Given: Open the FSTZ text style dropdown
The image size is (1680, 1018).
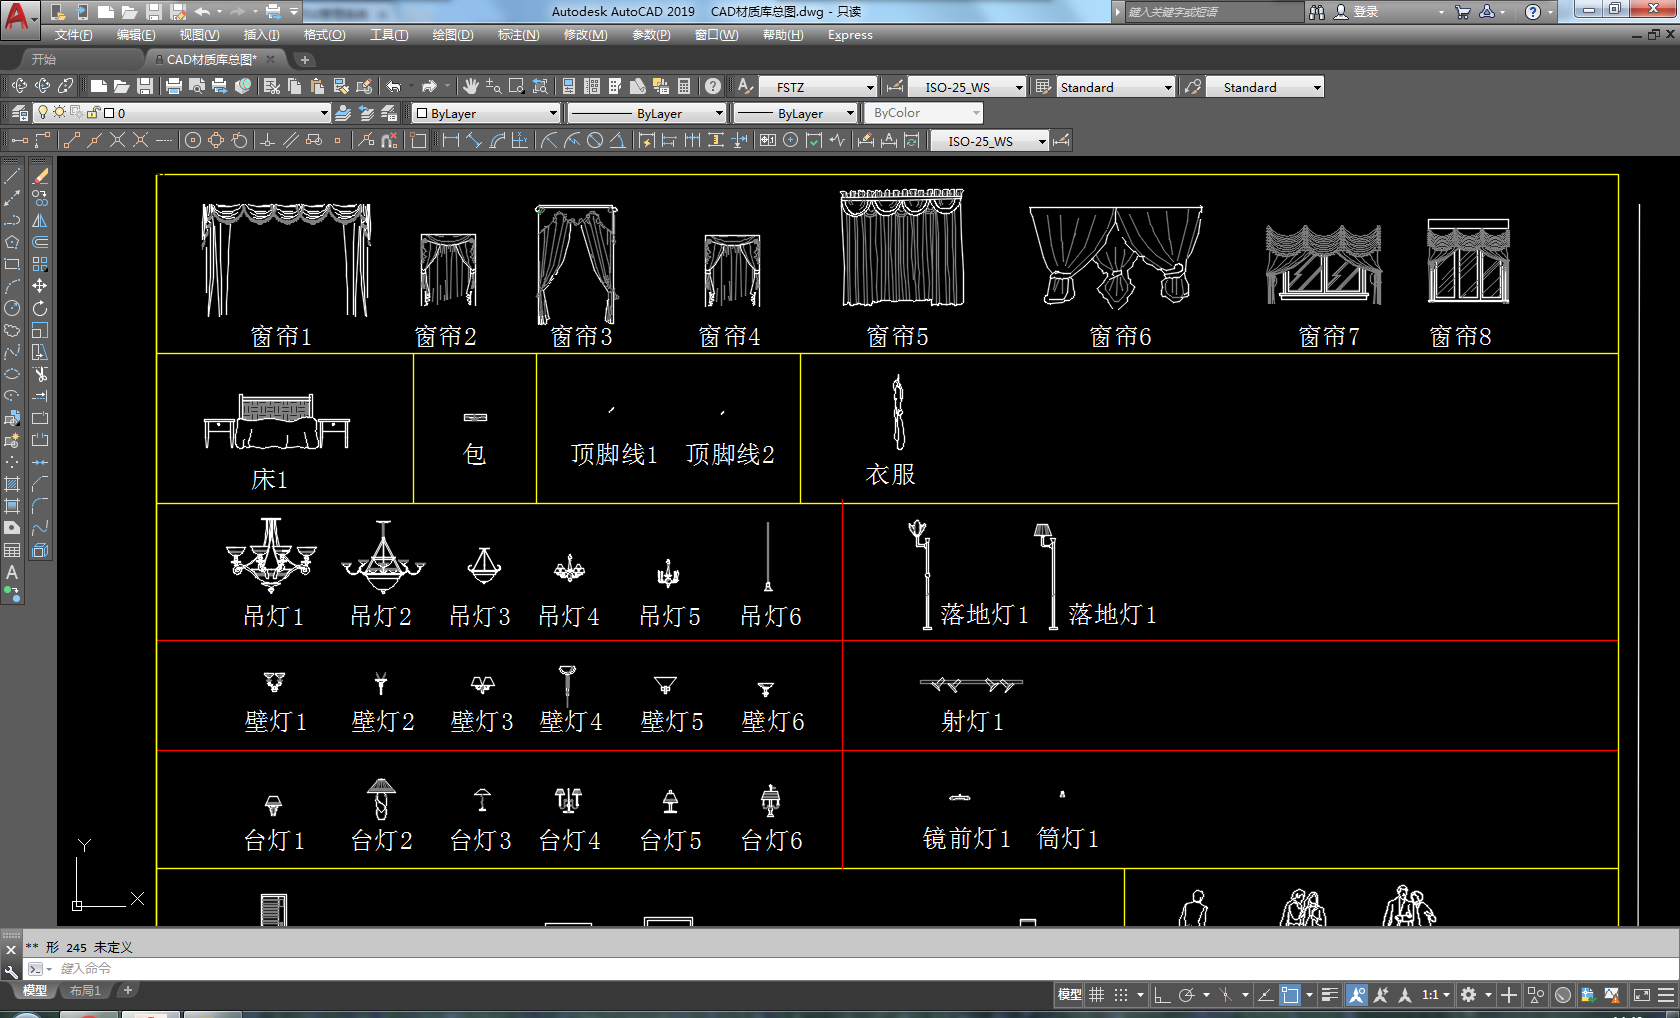Looking at the screenshot, I should [818, 87].
